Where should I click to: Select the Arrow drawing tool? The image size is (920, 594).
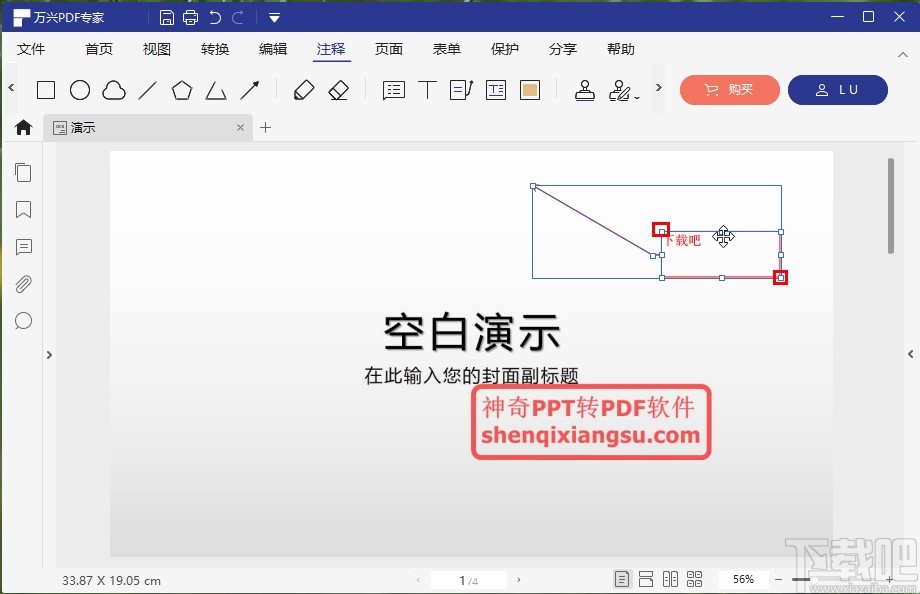click(249, 89)
